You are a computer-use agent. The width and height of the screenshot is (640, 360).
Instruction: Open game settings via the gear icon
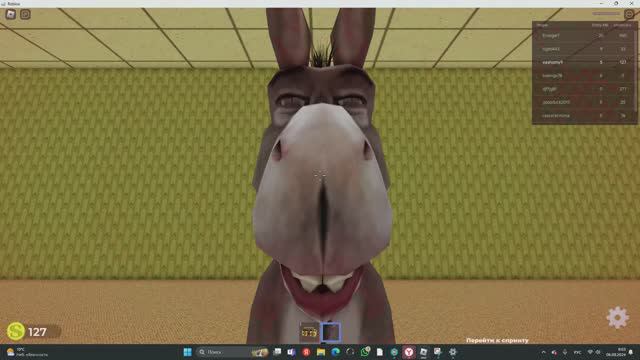(x=618, y=317)
